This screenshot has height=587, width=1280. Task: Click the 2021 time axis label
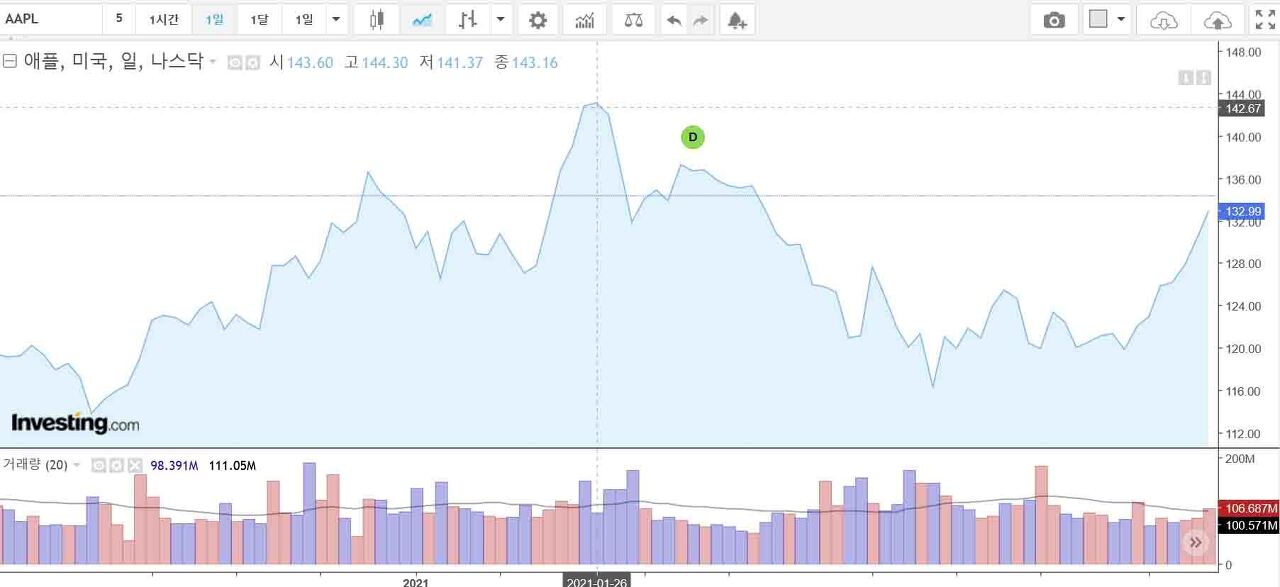[416, 581]
